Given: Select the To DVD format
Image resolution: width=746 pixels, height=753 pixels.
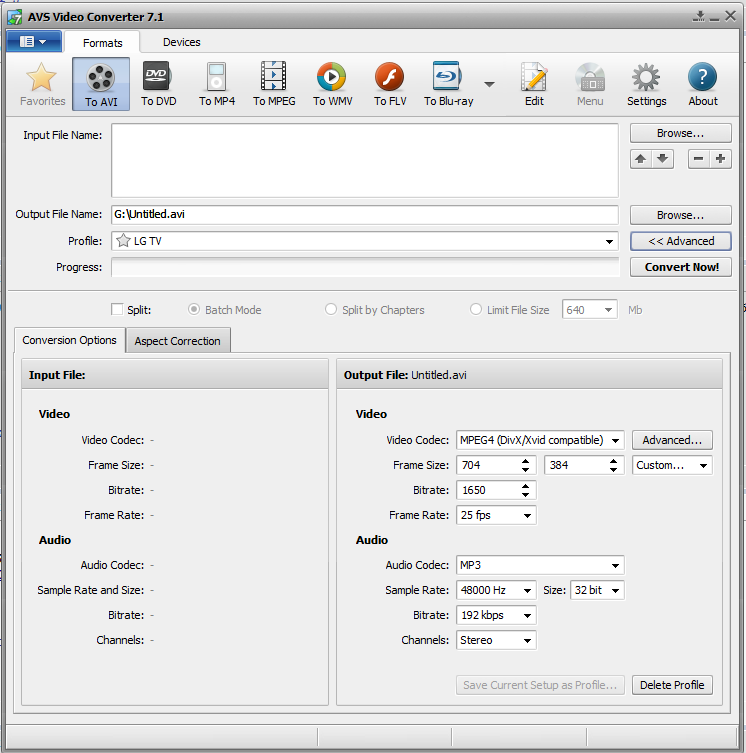Looking at the screenshot, I should (x=159, y=84).
